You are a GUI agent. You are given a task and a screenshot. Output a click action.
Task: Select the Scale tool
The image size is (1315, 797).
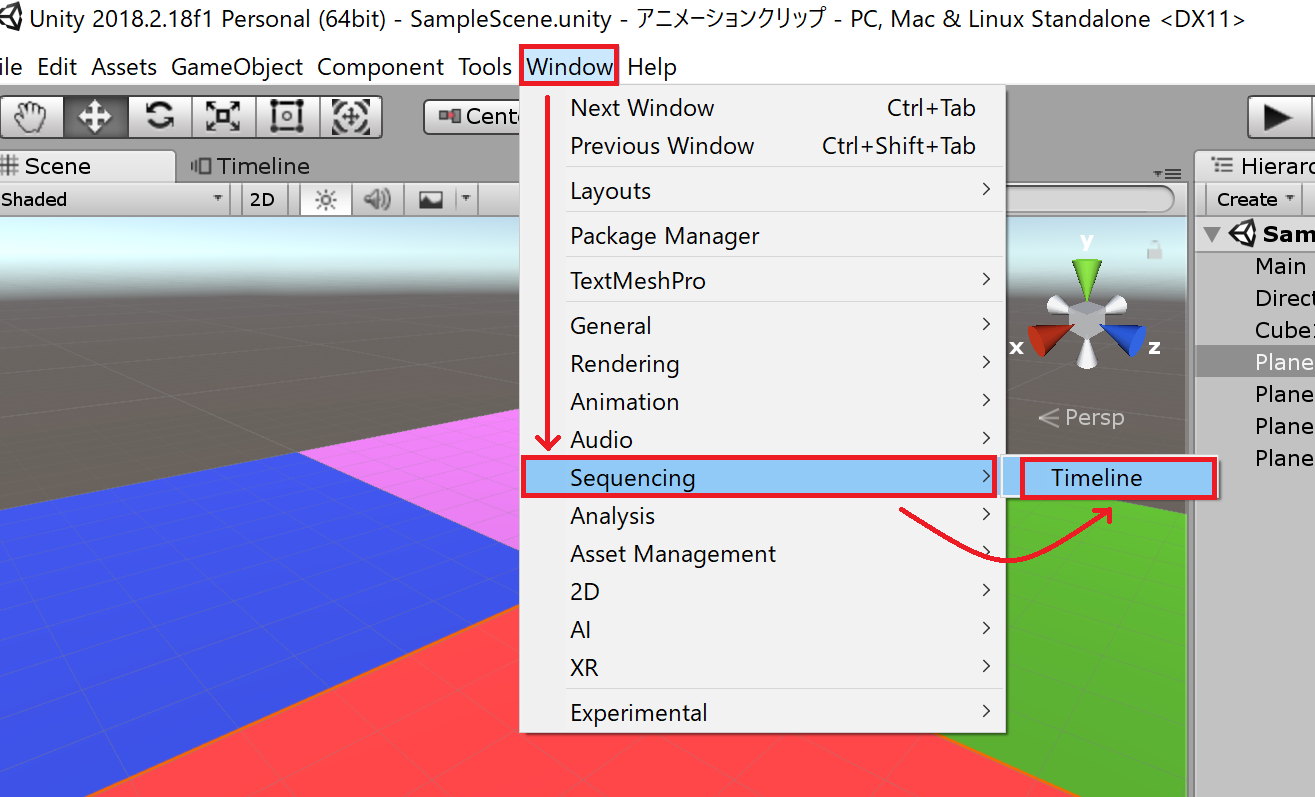(223, 117)
